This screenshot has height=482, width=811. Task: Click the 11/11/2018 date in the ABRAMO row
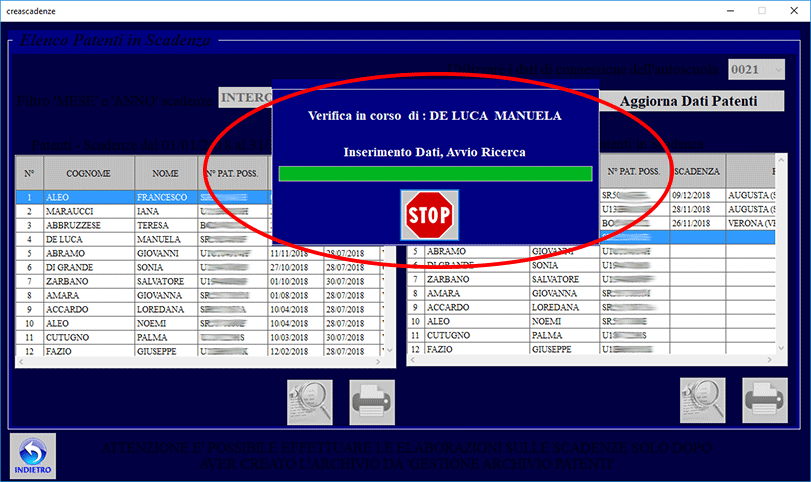click(289, 253)
